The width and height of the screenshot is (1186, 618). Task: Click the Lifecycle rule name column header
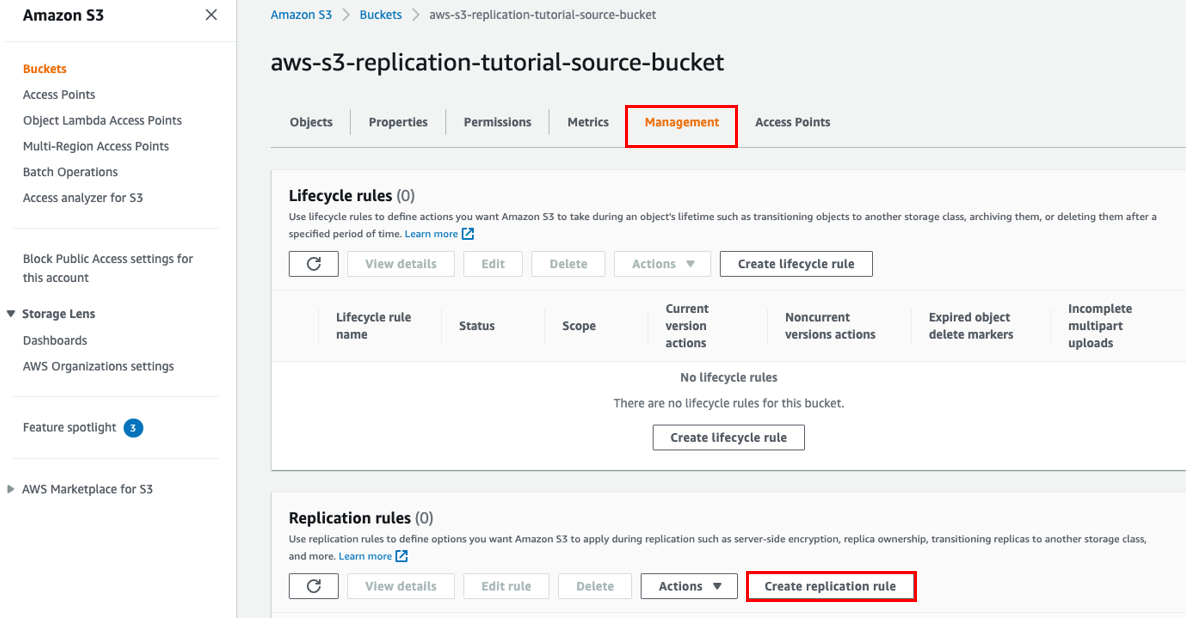[374, 326]
